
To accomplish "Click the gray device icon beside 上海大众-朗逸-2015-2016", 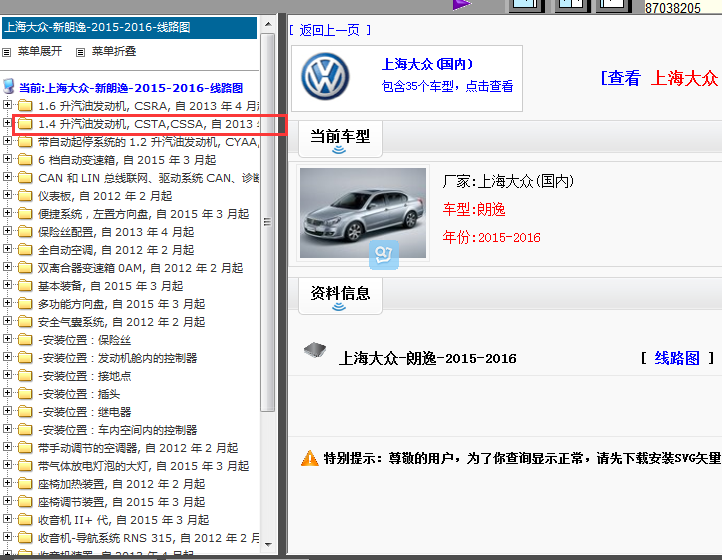I will pos(315,350).
